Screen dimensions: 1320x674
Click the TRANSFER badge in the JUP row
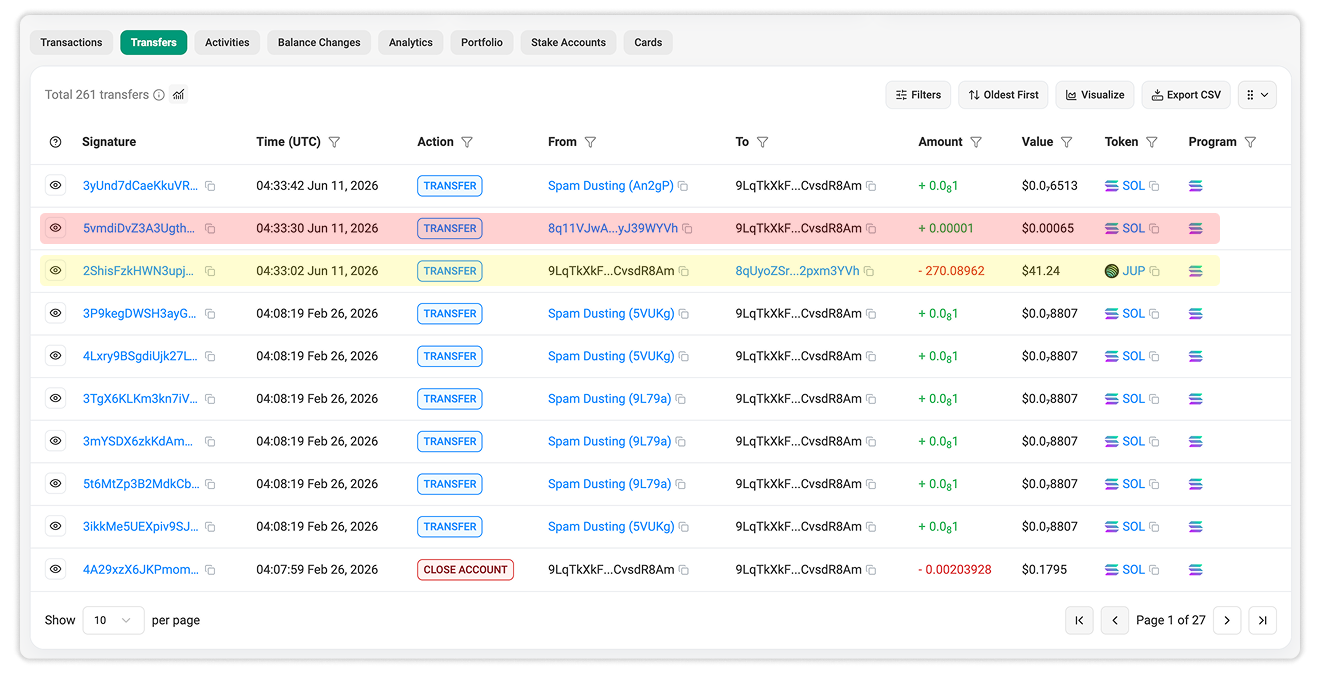pos(450,271)
